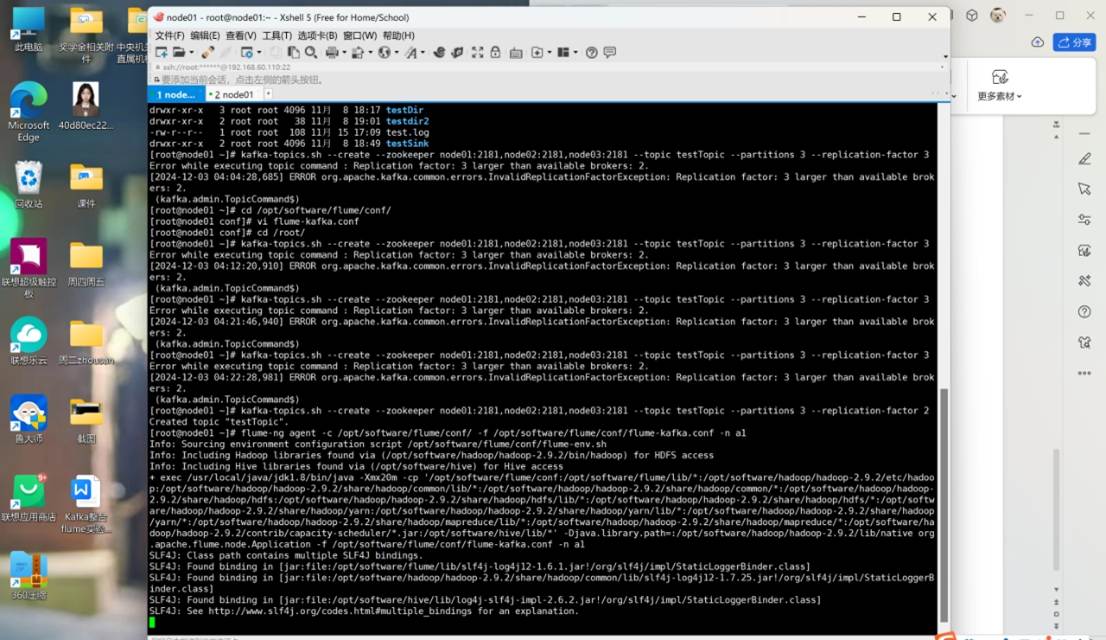Image resolution: width=1106 pixels, height=640 pixels.
Task: Click the 分享 share button in background window
Action: 1074,42
